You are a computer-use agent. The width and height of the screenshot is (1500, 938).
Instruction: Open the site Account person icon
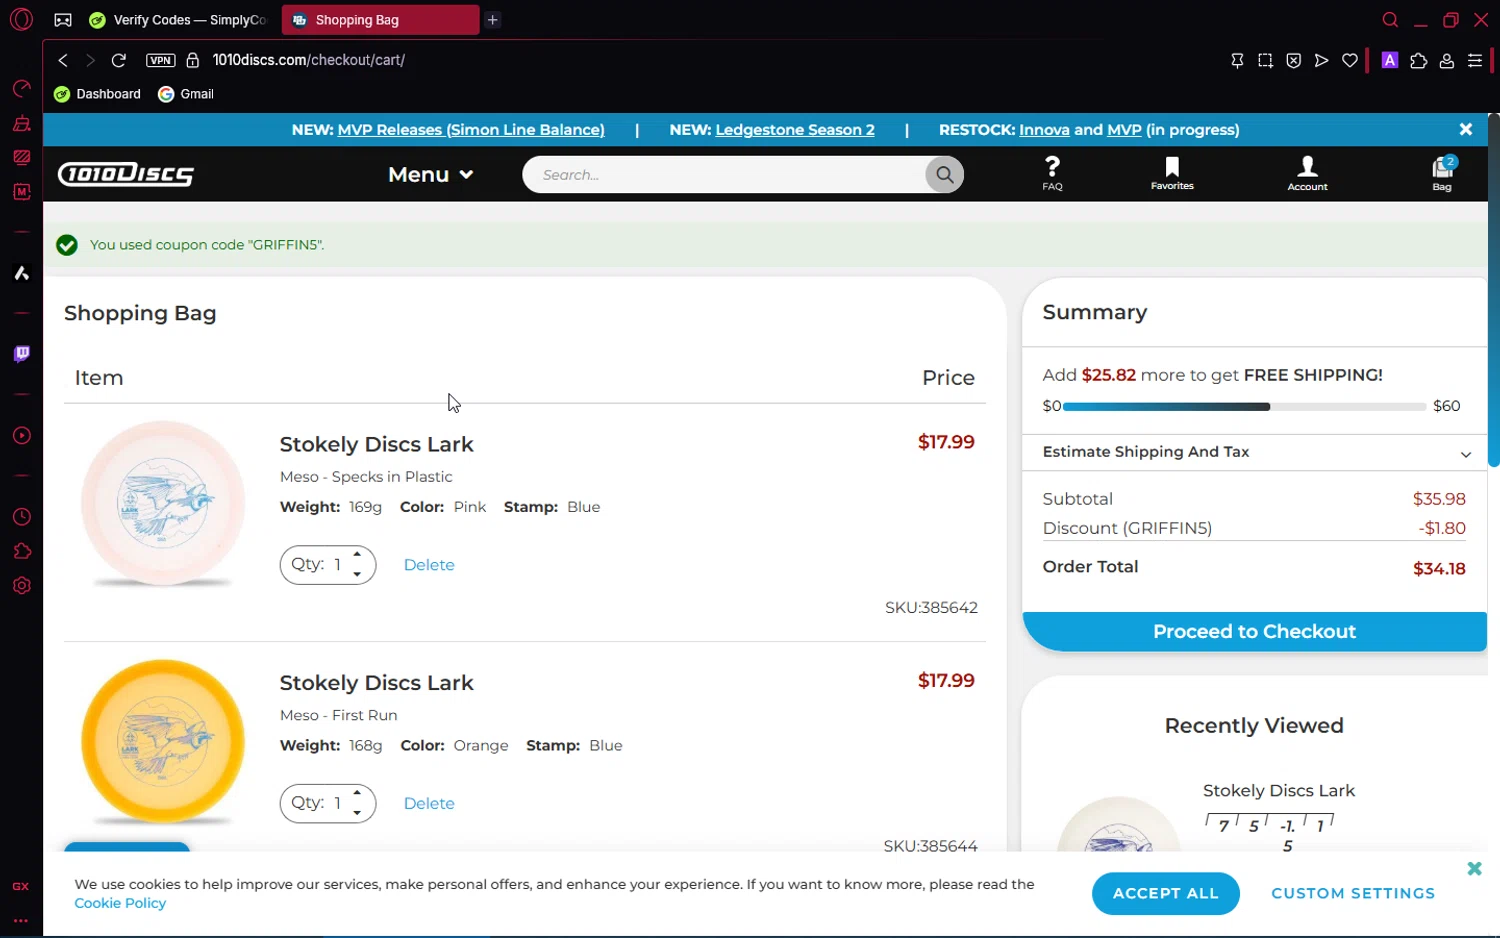click(1307, 173)
